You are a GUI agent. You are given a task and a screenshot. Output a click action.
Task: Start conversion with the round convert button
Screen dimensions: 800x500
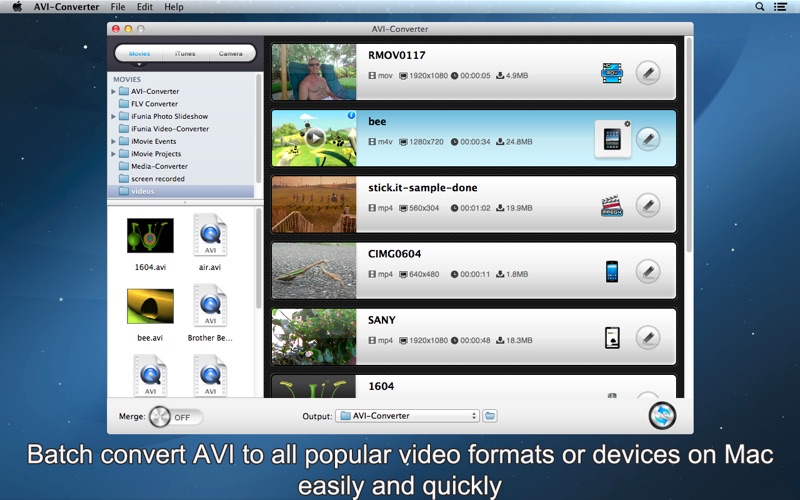(662, 416)
